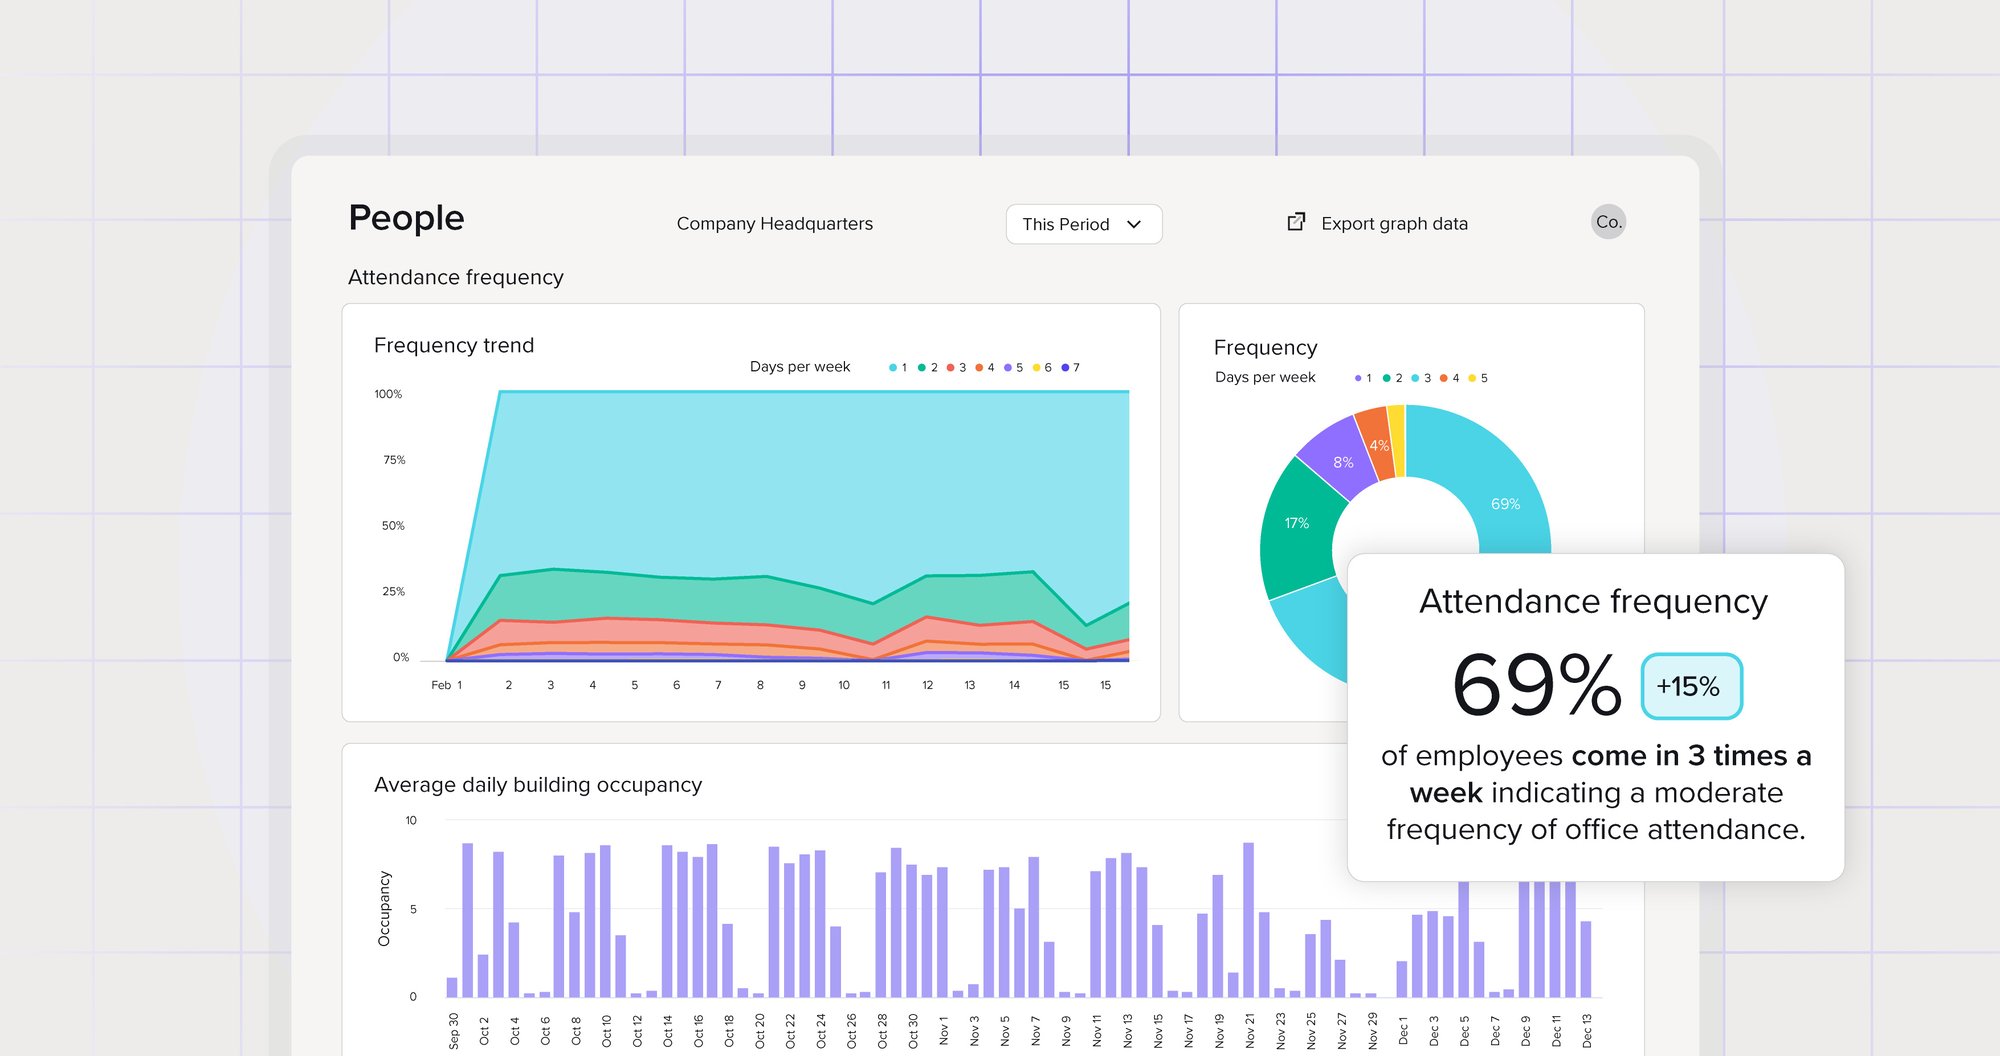Image resolution: width=2000 pixels, height=1056 pixels.
Task: Toggle legend item 3 in Frequency donut chart
Action: click(1421, 378)
